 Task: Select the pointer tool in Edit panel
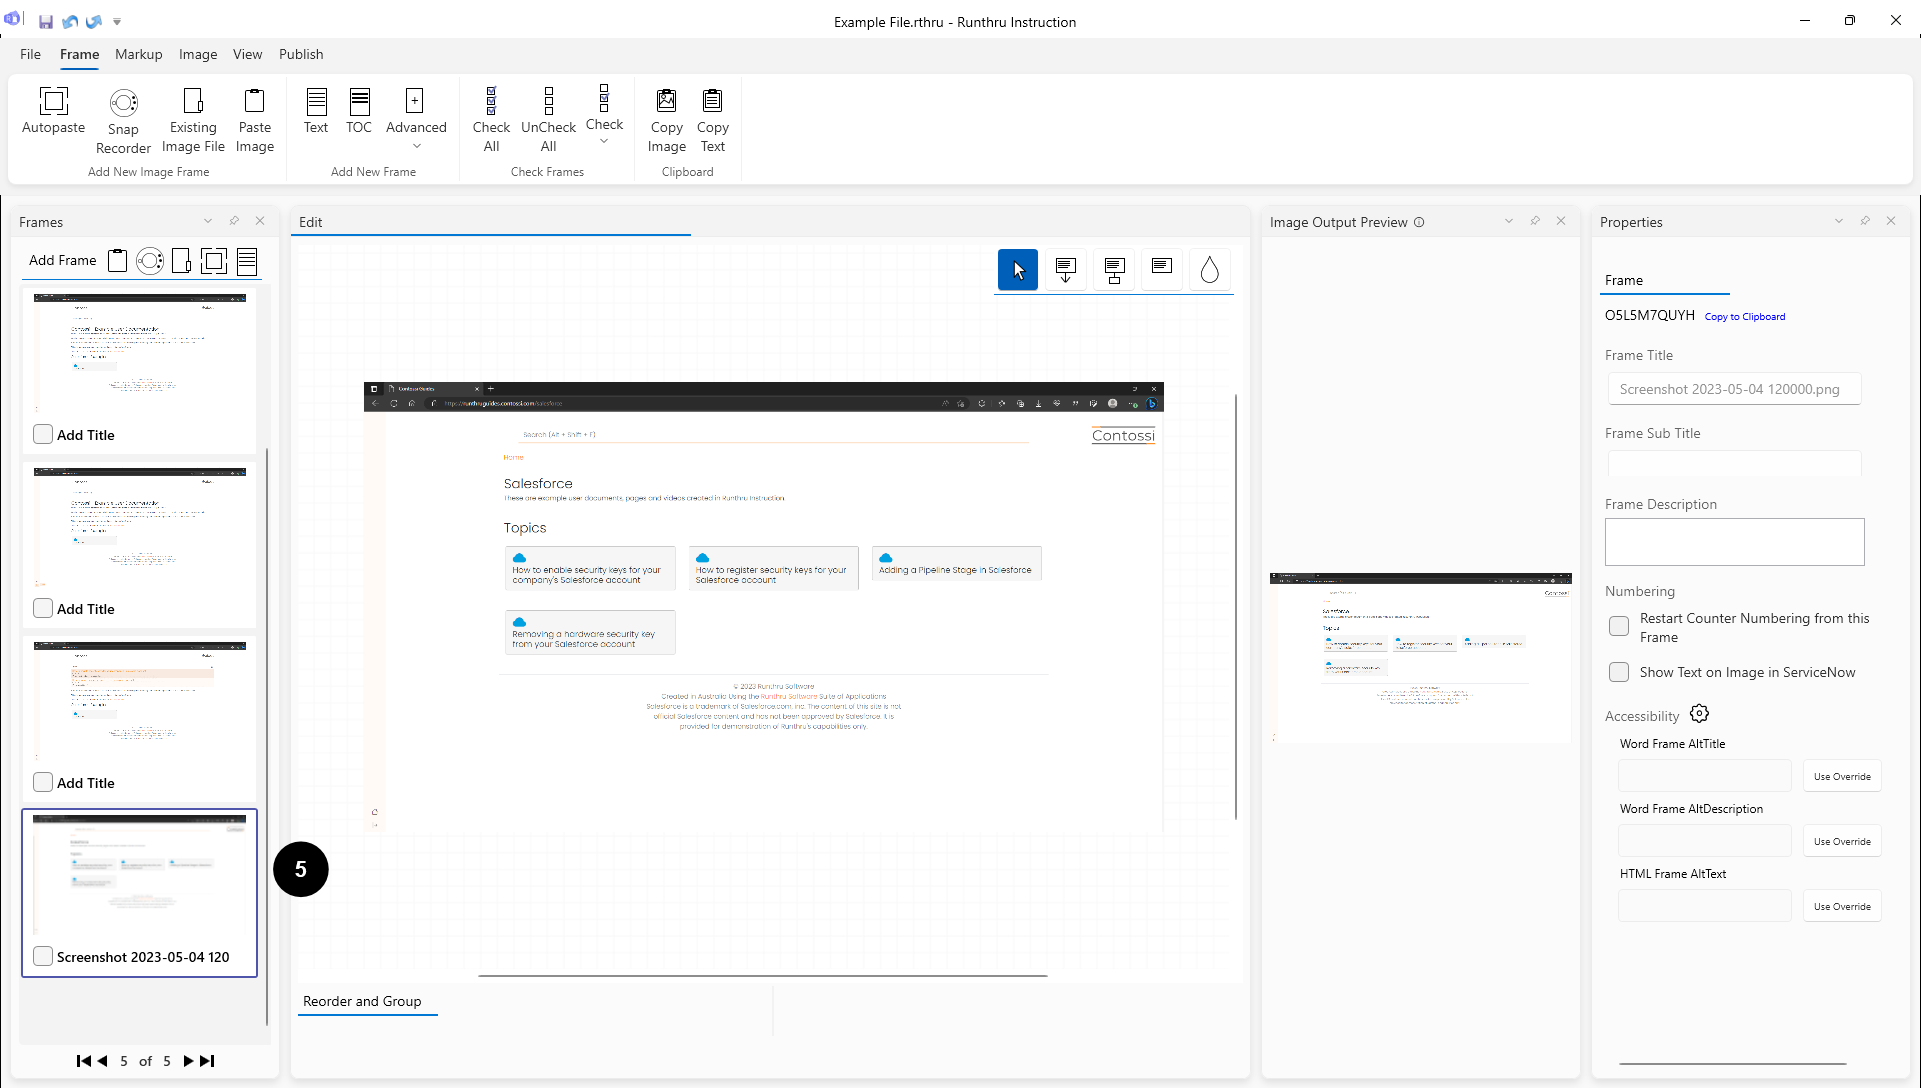(x=1017, y=269)
